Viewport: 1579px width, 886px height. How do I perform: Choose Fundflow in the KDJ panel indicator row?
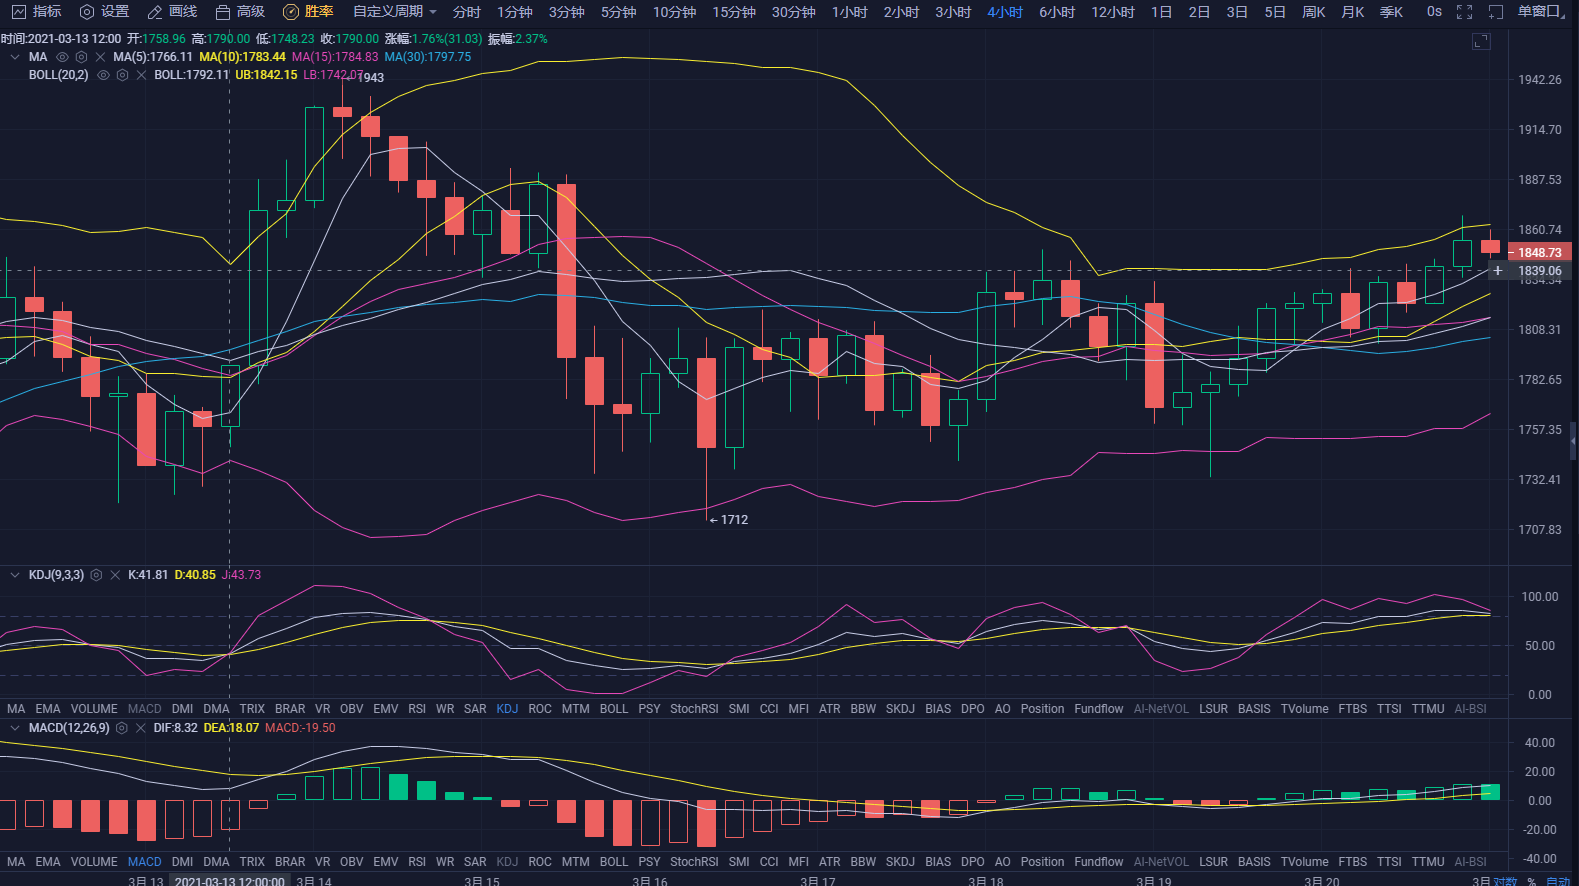click(x=1098, y=709)
